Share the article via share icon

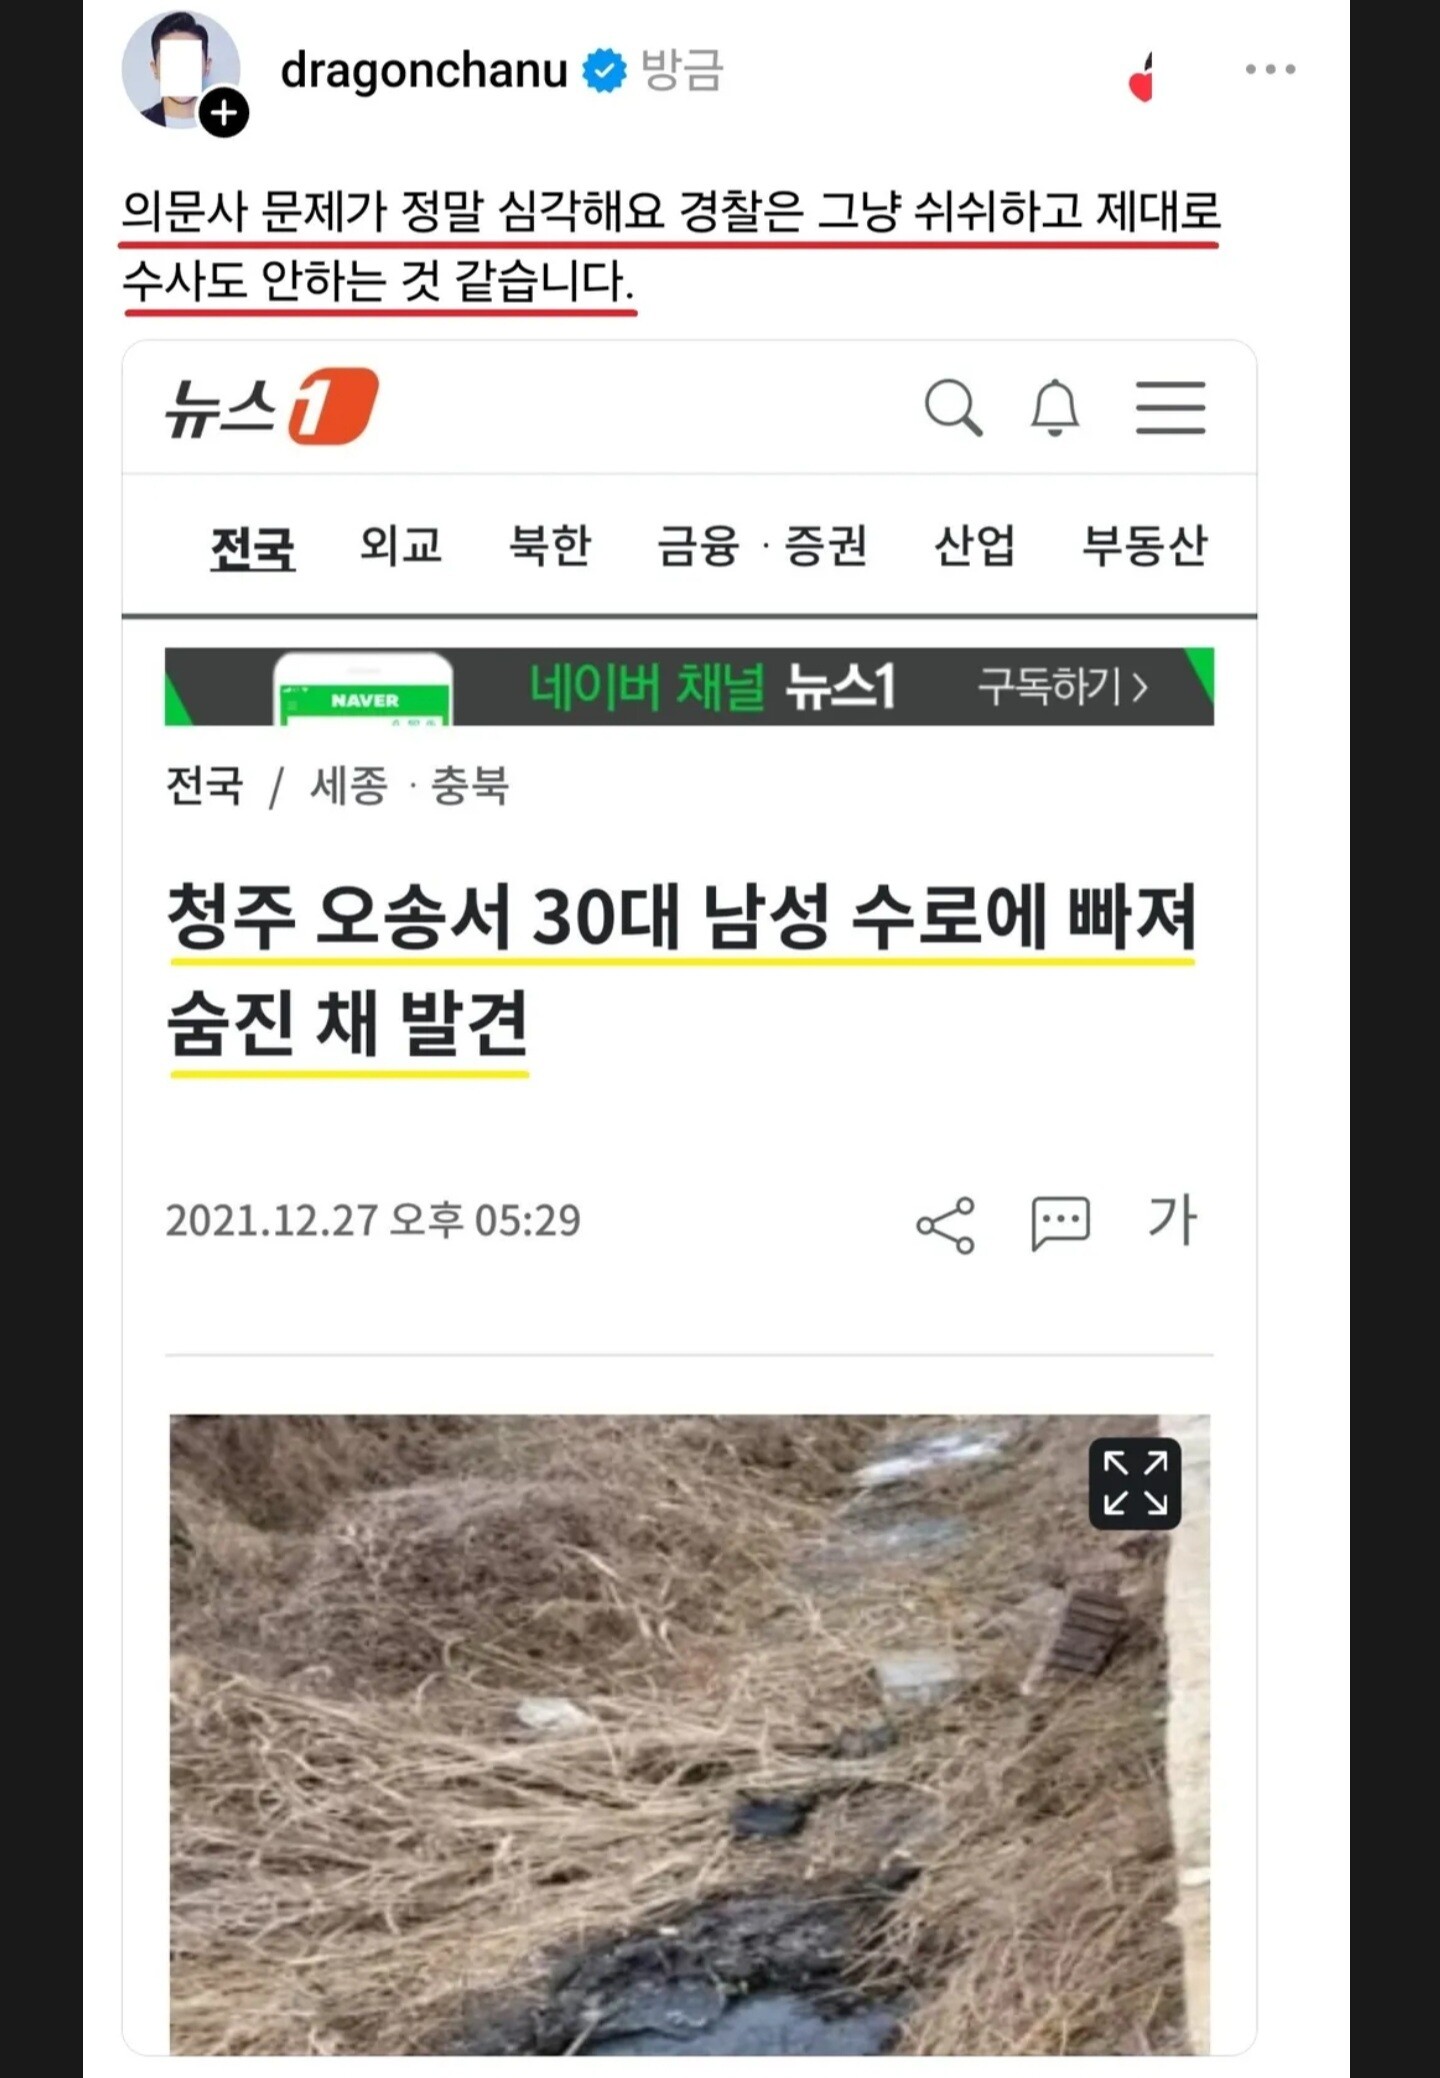click(945, 1224)
